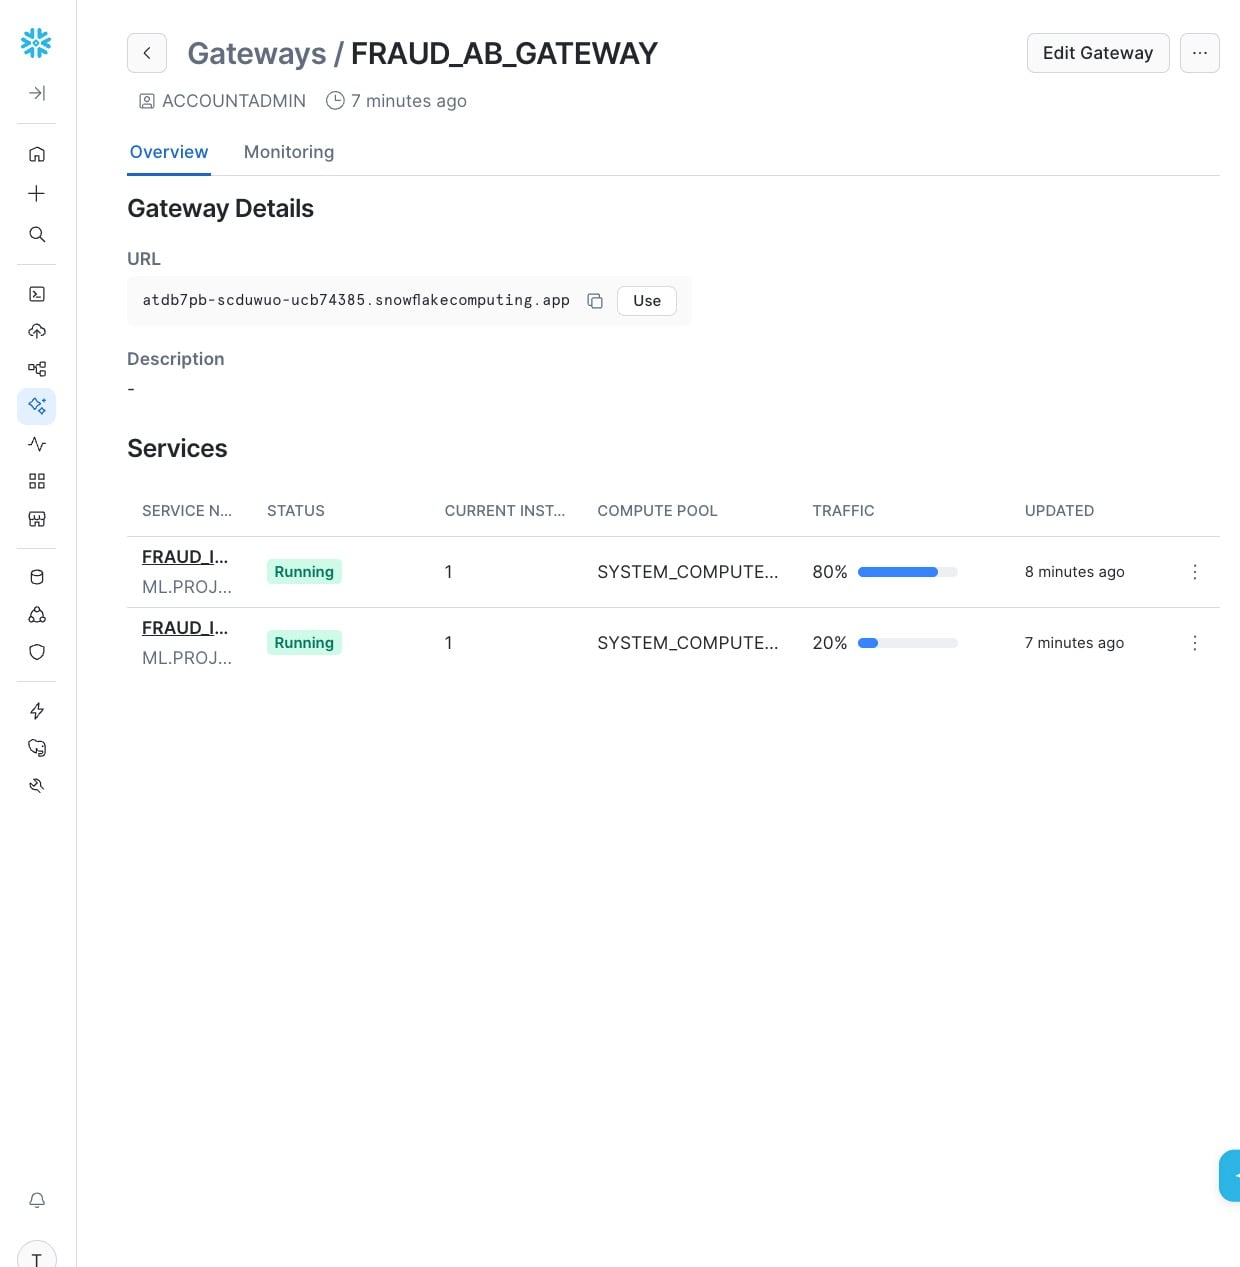Click the Snowflake logo icon
Screen dimensions: 1240x1267
point(36,43)
